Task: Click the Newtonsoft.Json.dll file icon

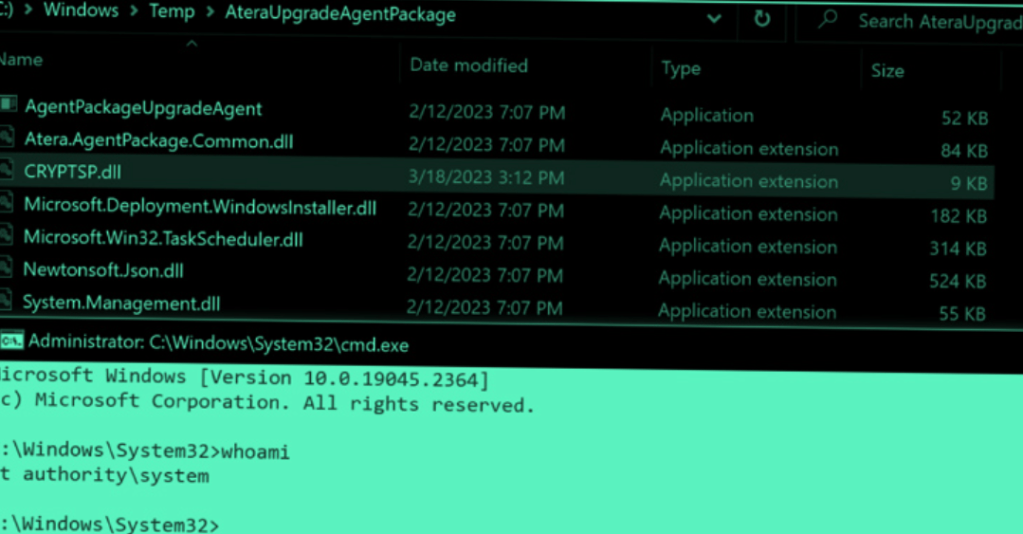Action: (x=6, y=269)
